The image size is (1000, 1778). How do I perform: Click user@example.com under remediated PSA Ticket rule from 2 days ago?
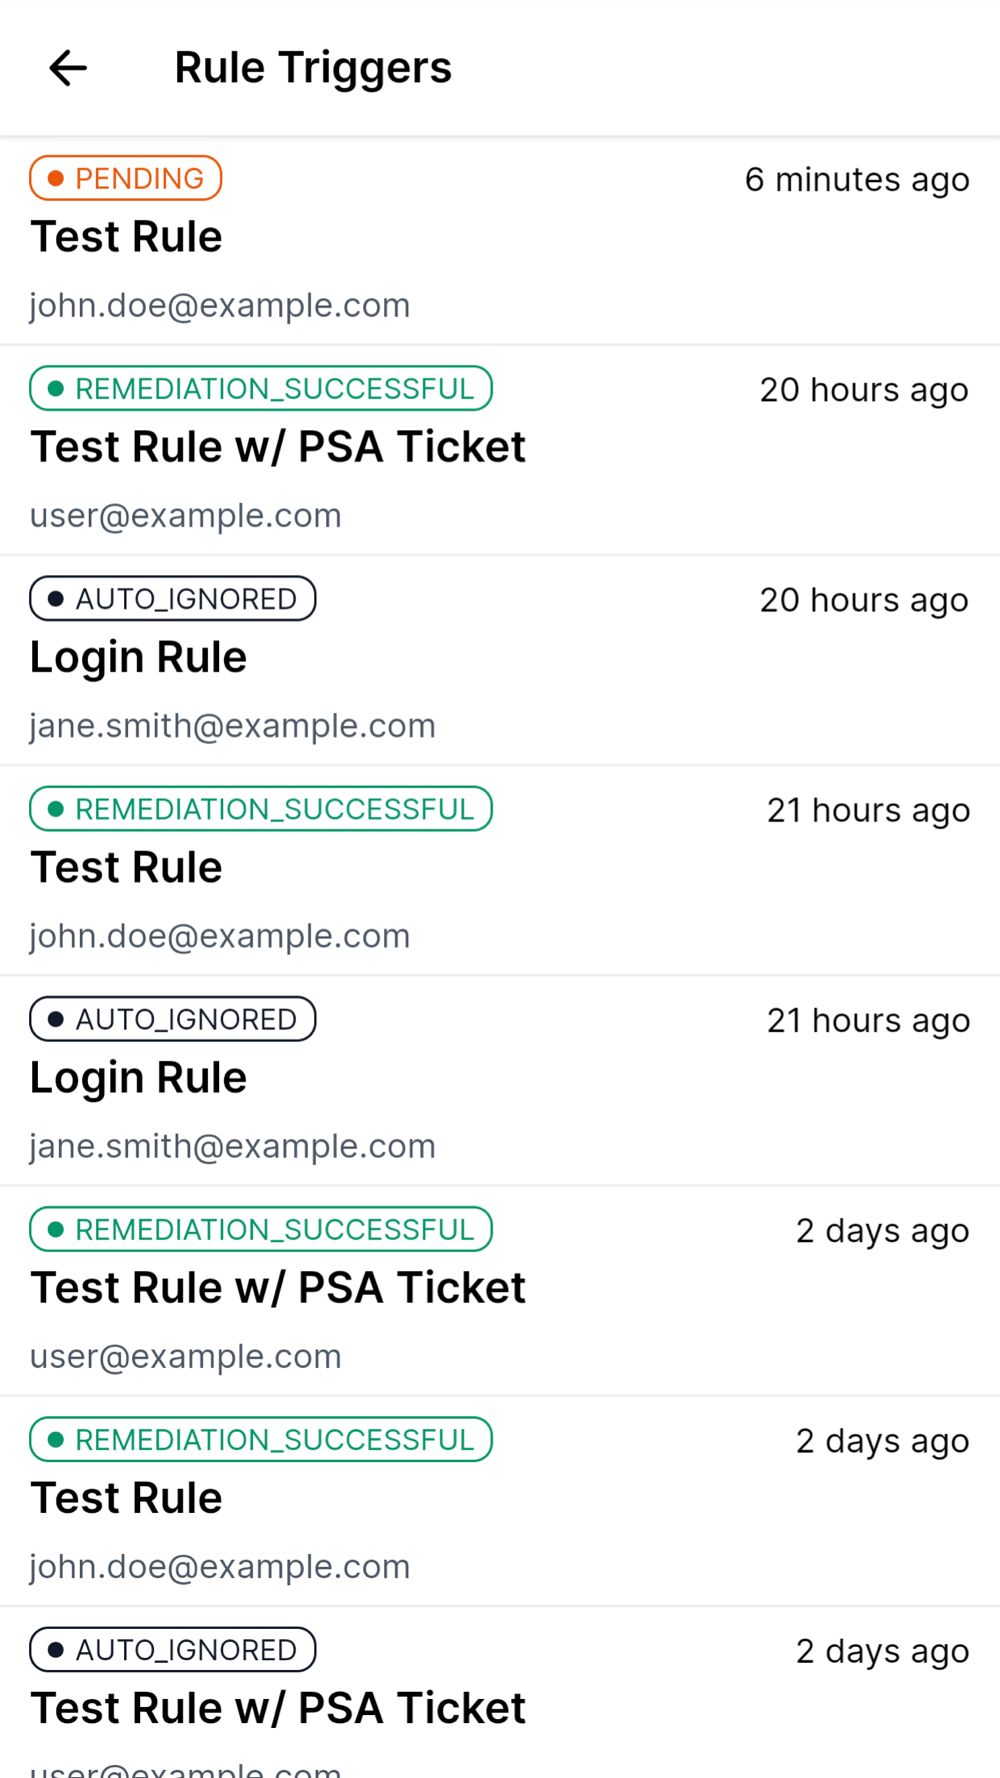pyautogui.click(x=186, y=1356)
